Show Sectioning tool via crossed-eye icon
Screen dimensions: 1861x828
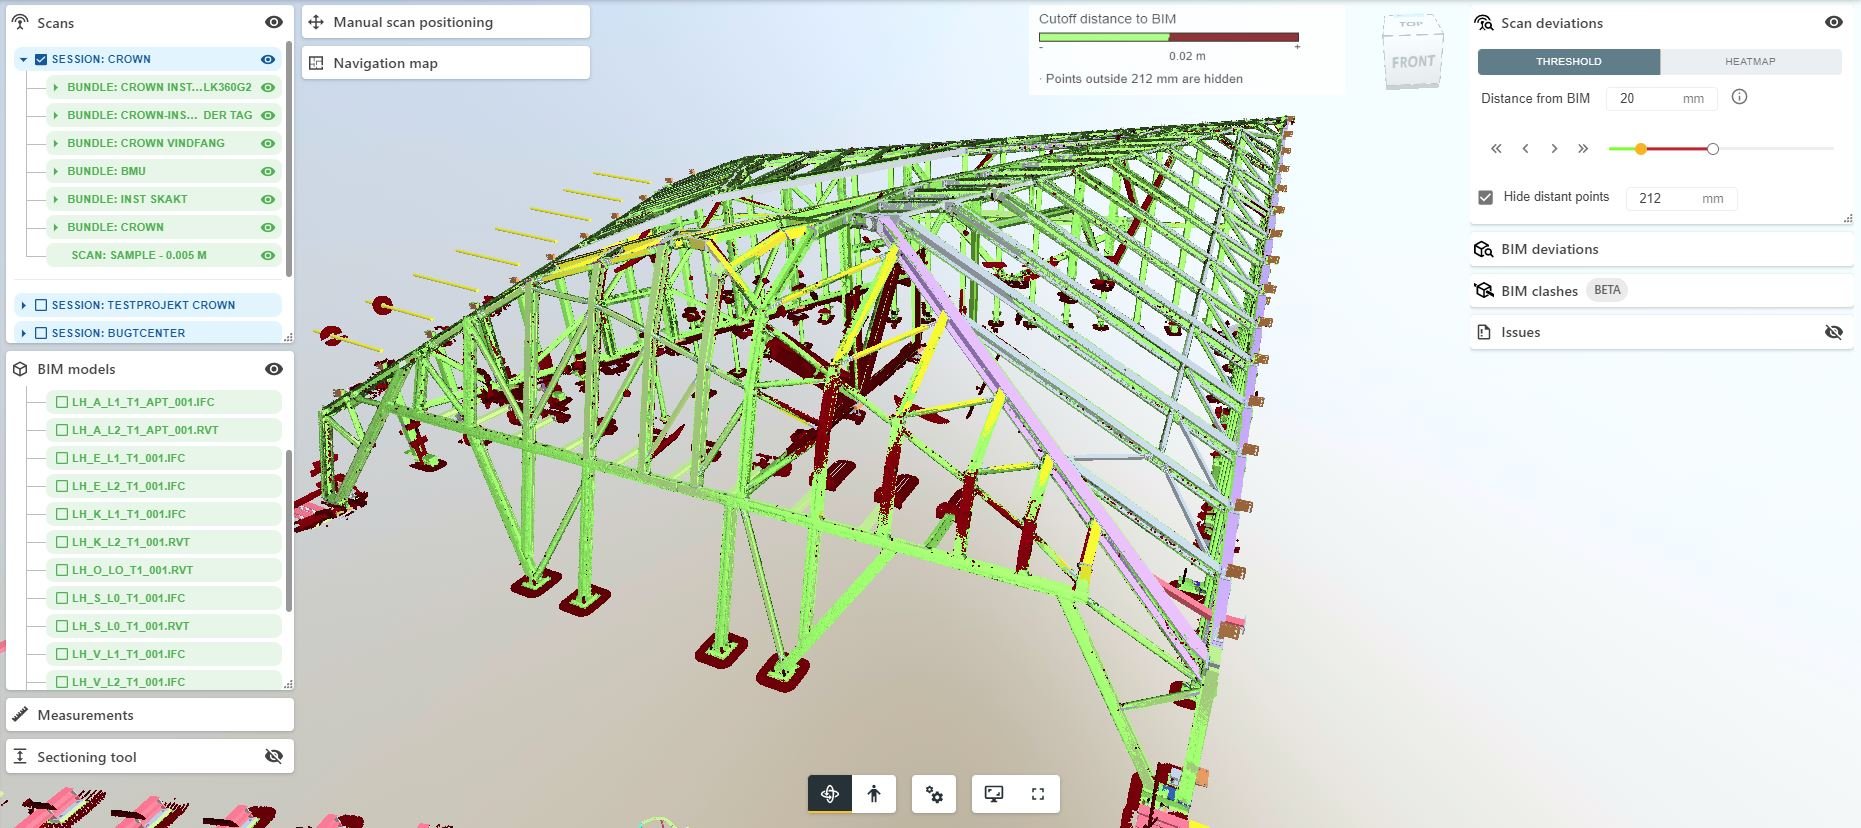274,757
